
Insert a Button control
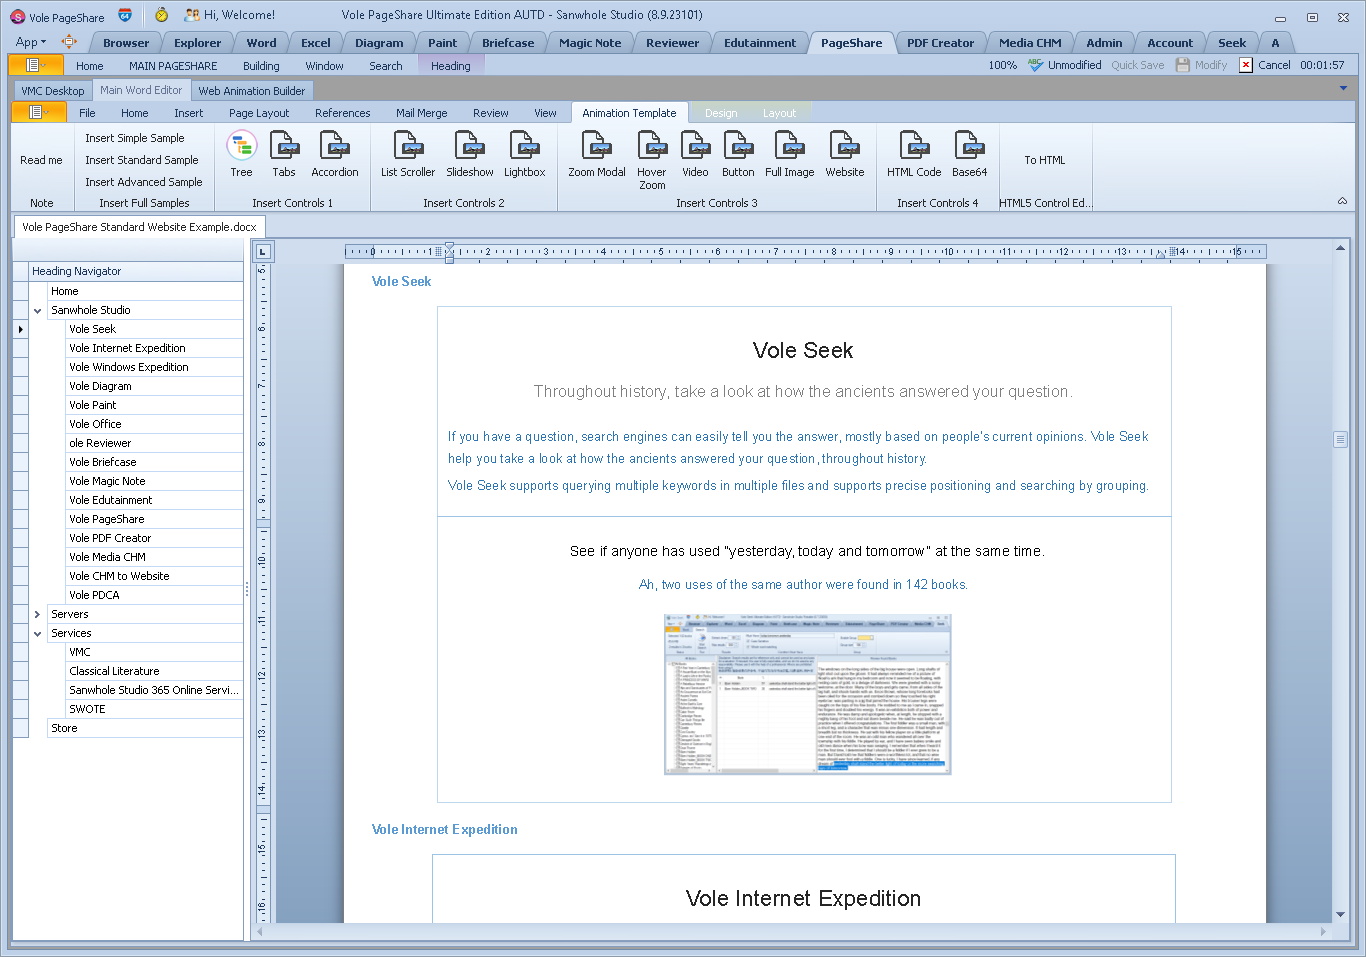pyautogui.click(x=738, y=154)
